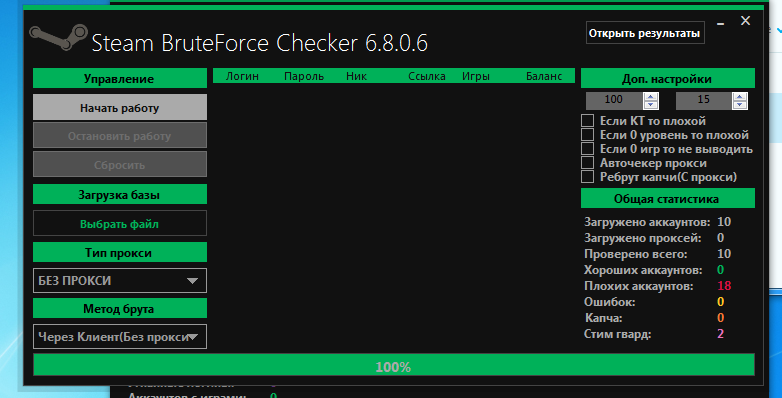The height and width of the screenshot is (398, 782).
Task: Select the Игры column header
Action: (475, 76)
